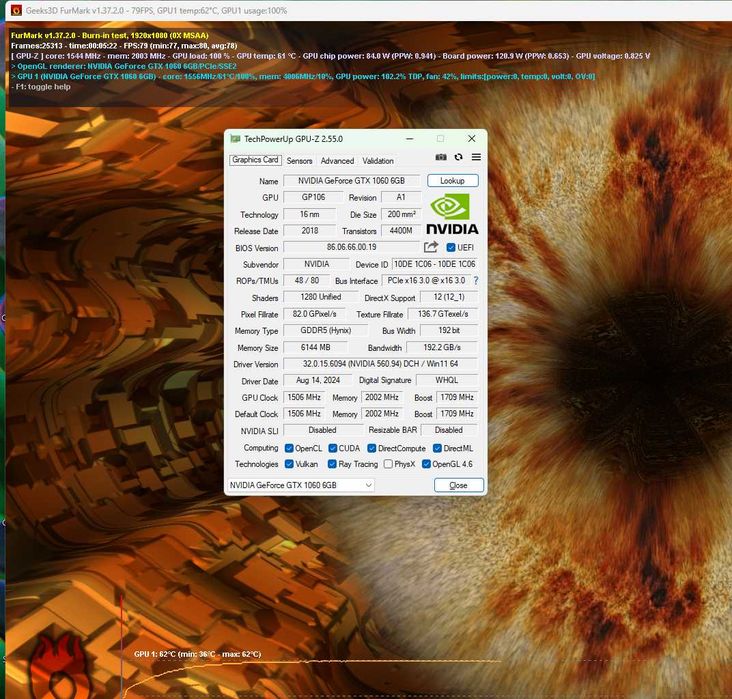Click the Shaders 1280 Unified value

[321, 297]
